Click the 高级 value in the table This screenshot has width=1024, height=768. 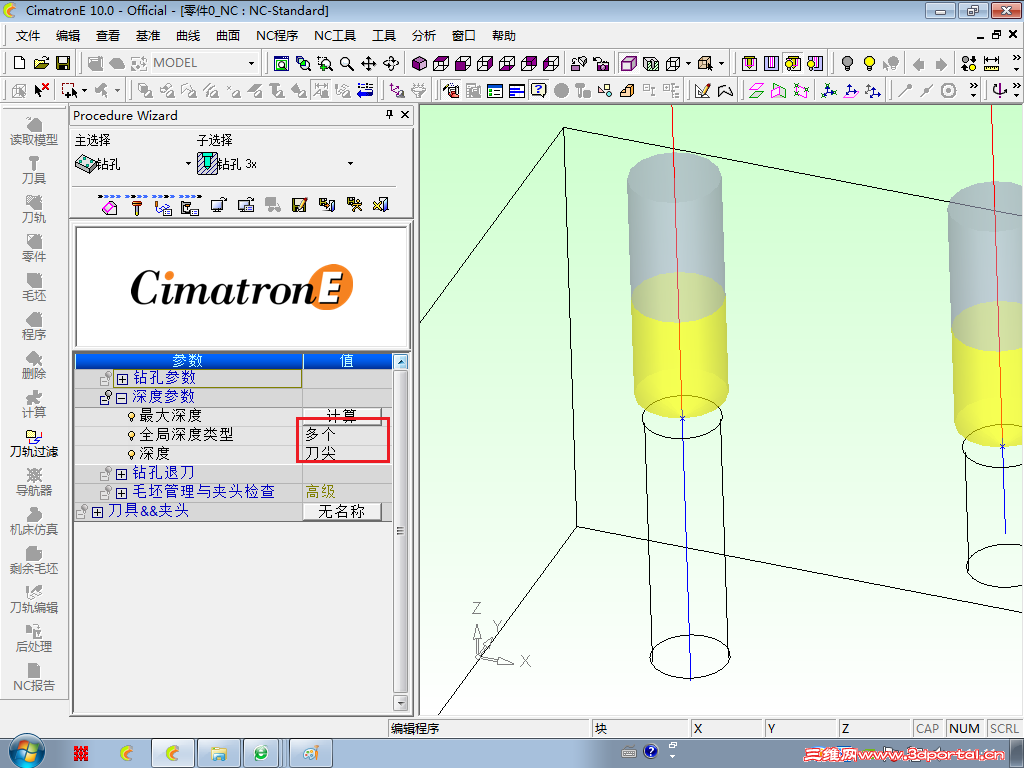(321, 492)
